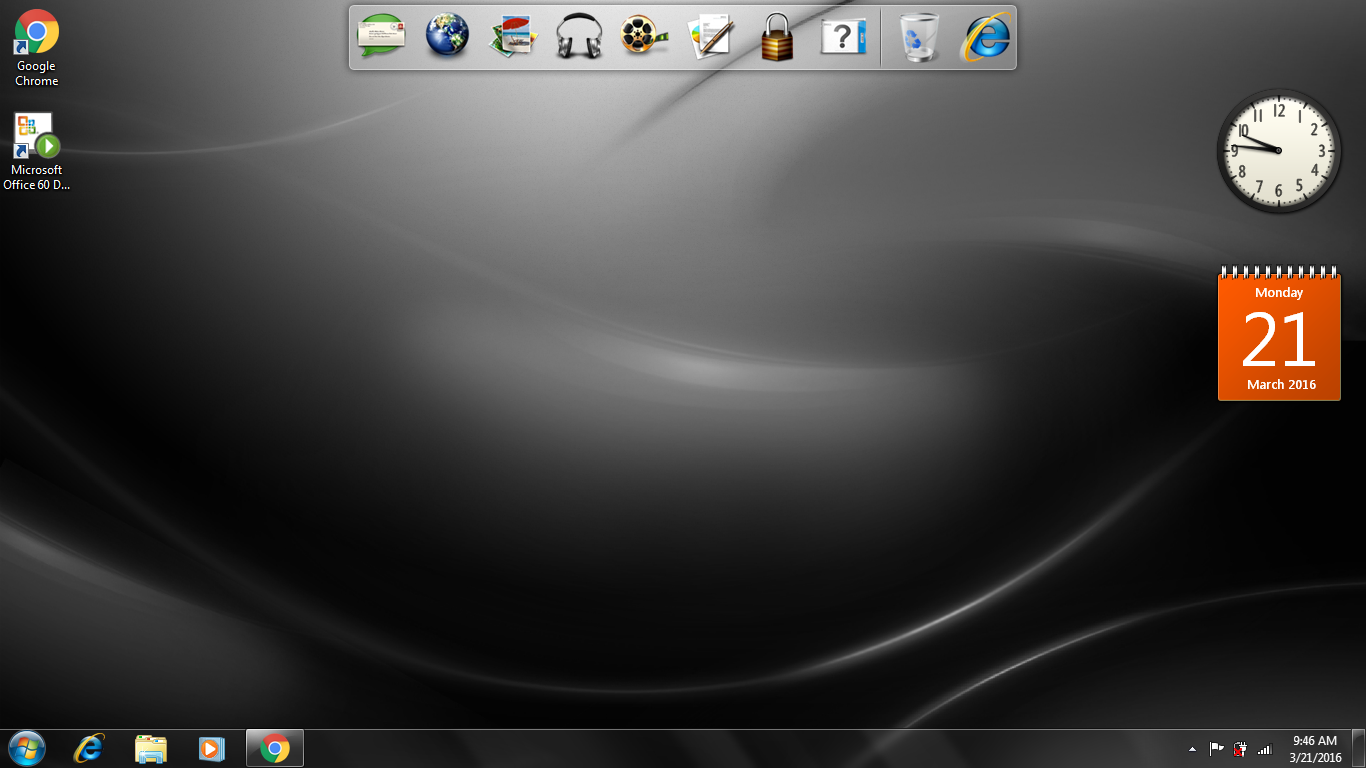Open the headphones music icon in dock
1366x768 pixels.
click(x=579, y=37)
